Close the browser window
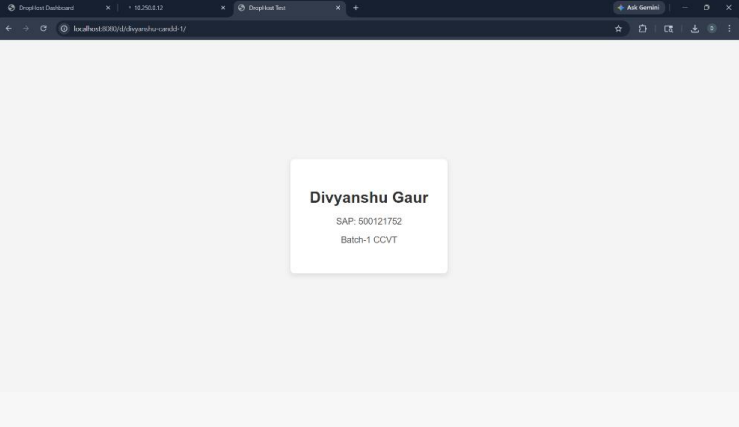The width and height of the screenshot is (739, 427). 729,8
